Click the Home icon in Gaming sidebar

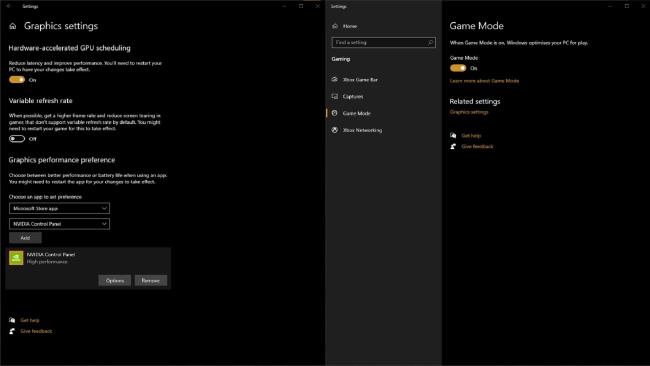335,26
